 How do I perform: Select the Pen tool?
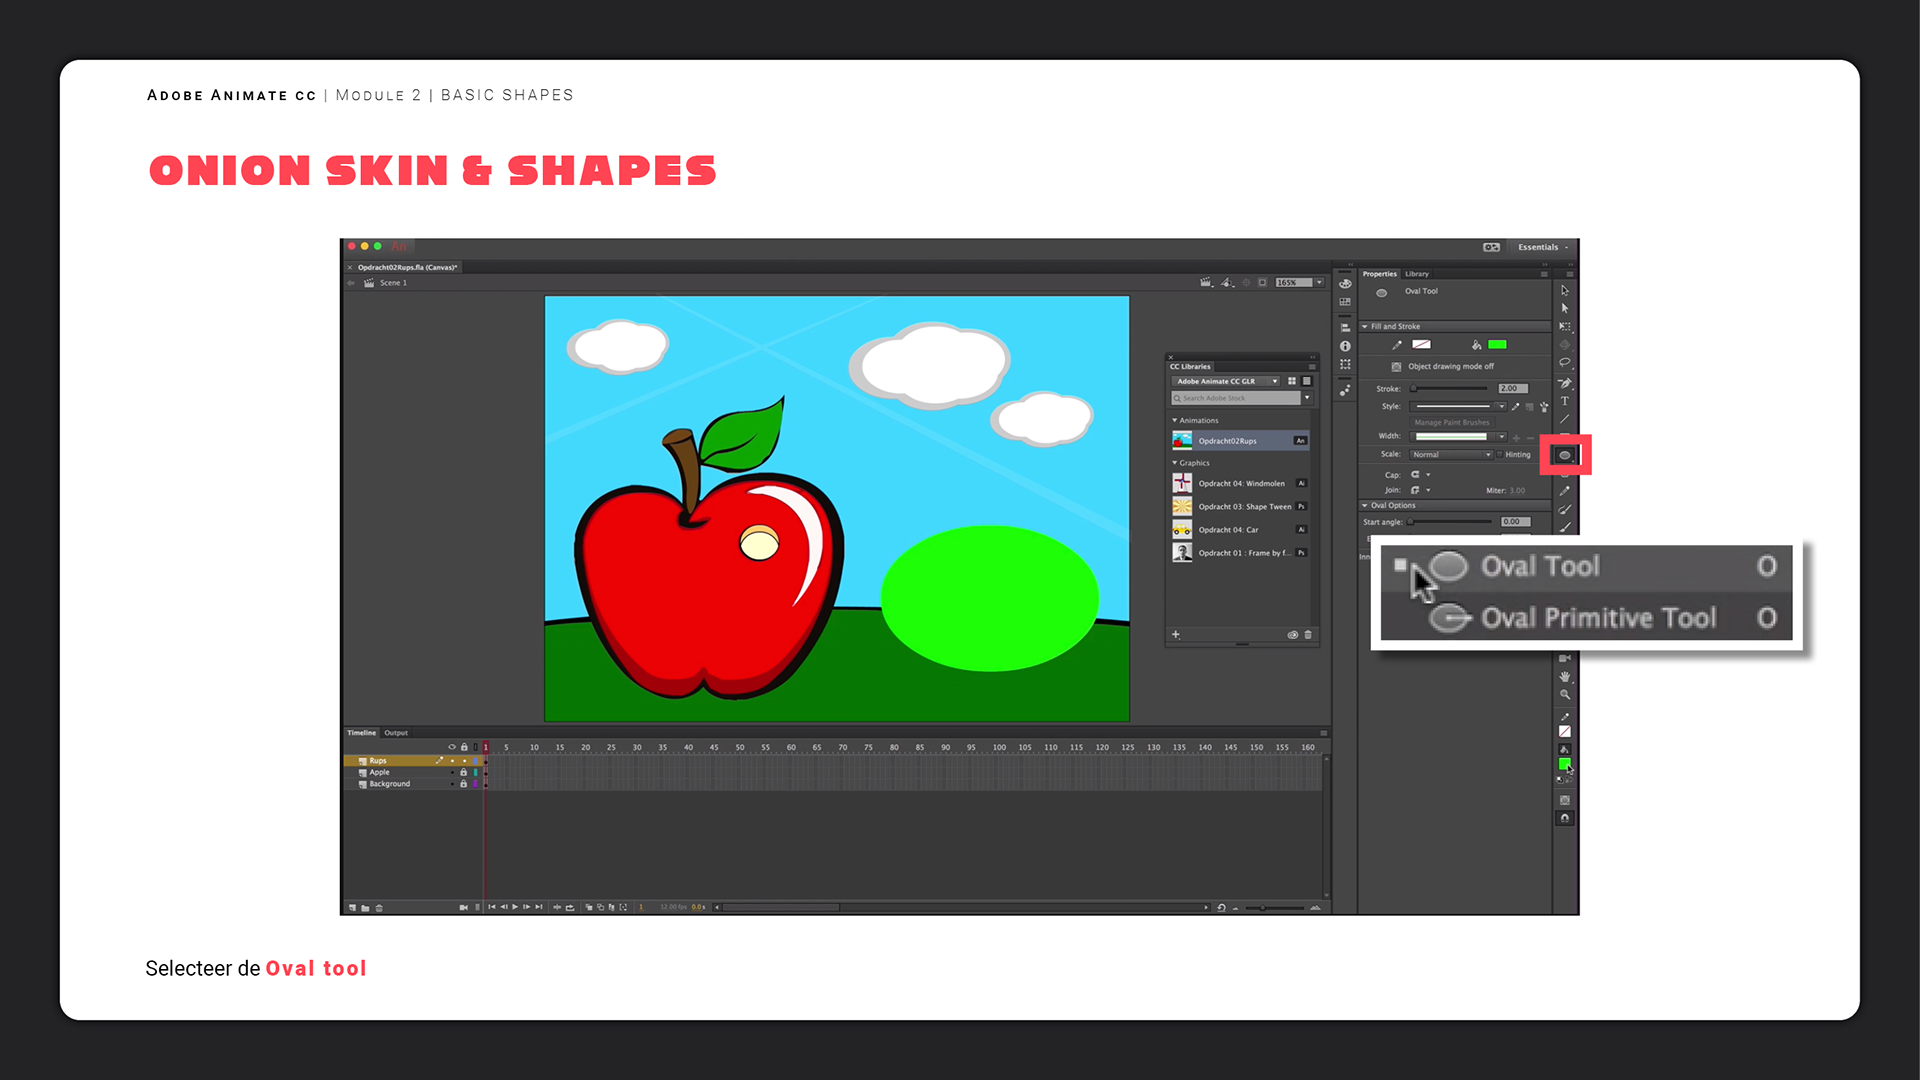click(1565, 383)
